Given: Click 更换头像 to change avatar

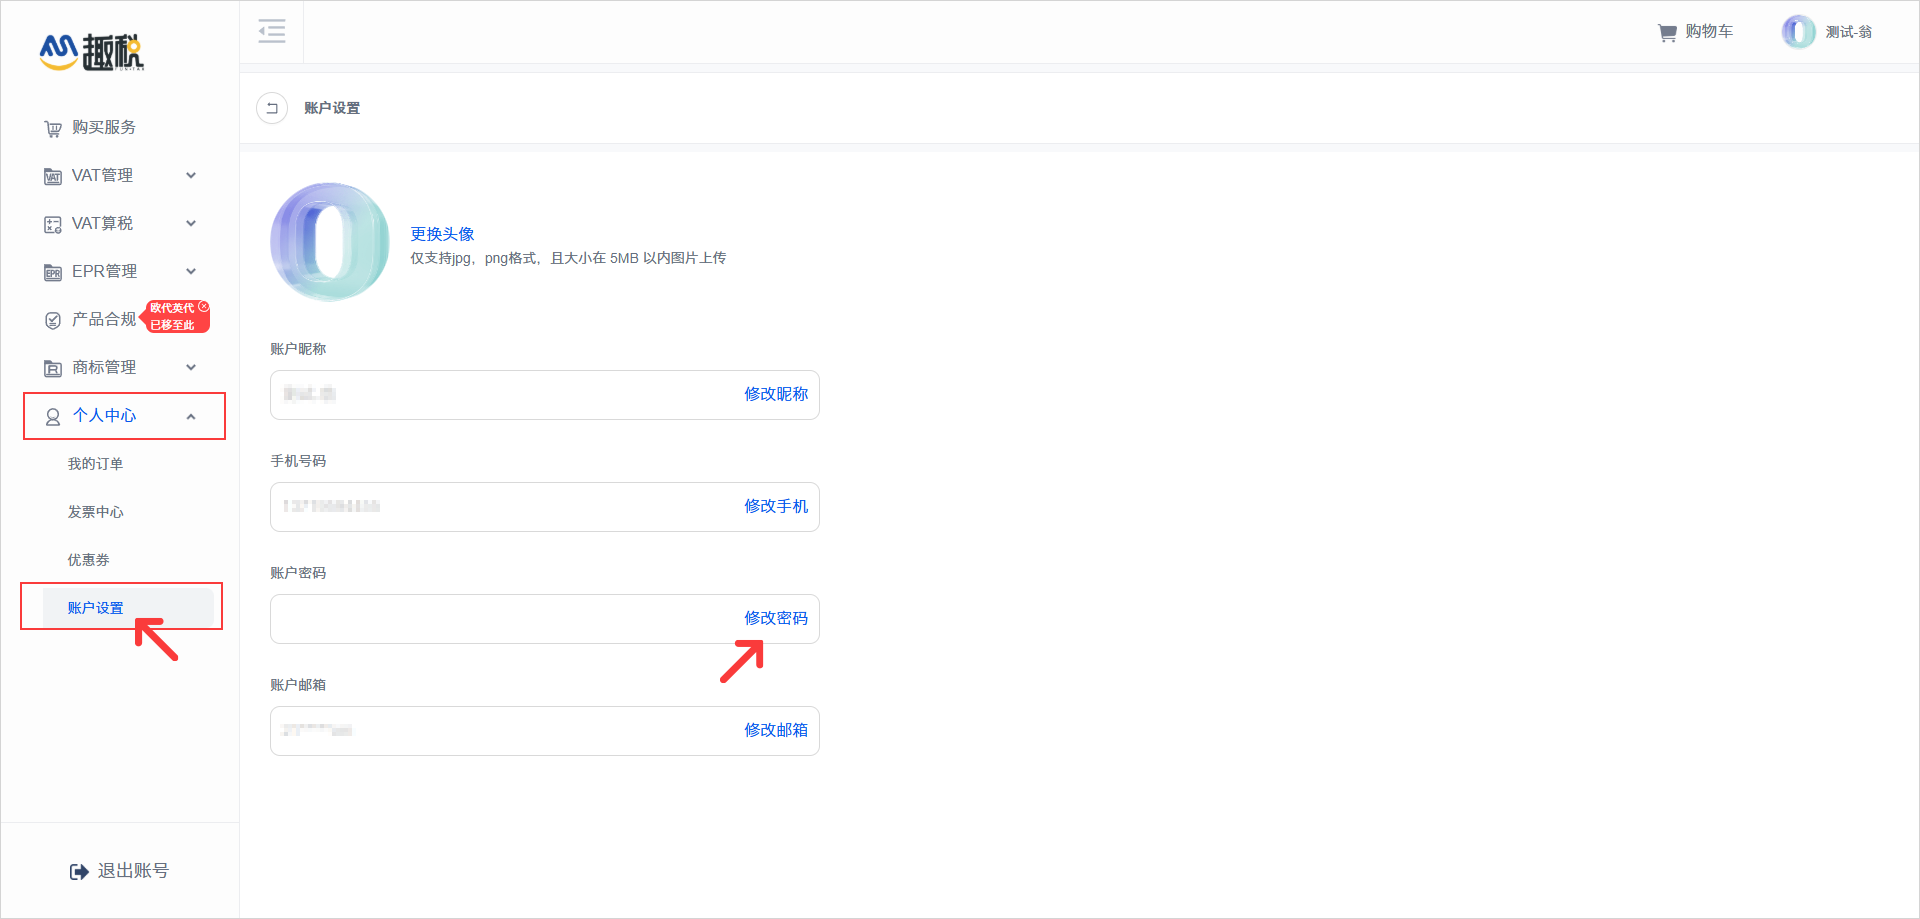Looking at the screenshot, I should [441, 234].
